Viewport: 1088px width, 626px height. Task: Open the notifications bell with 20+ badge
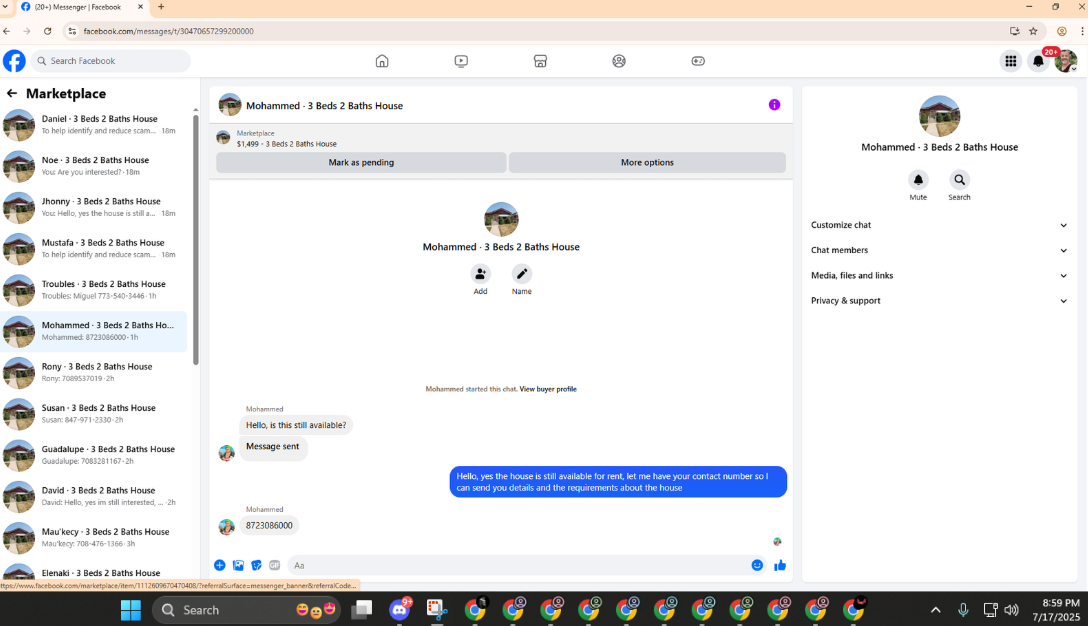pyautogui.click(x=1038, y=61)
